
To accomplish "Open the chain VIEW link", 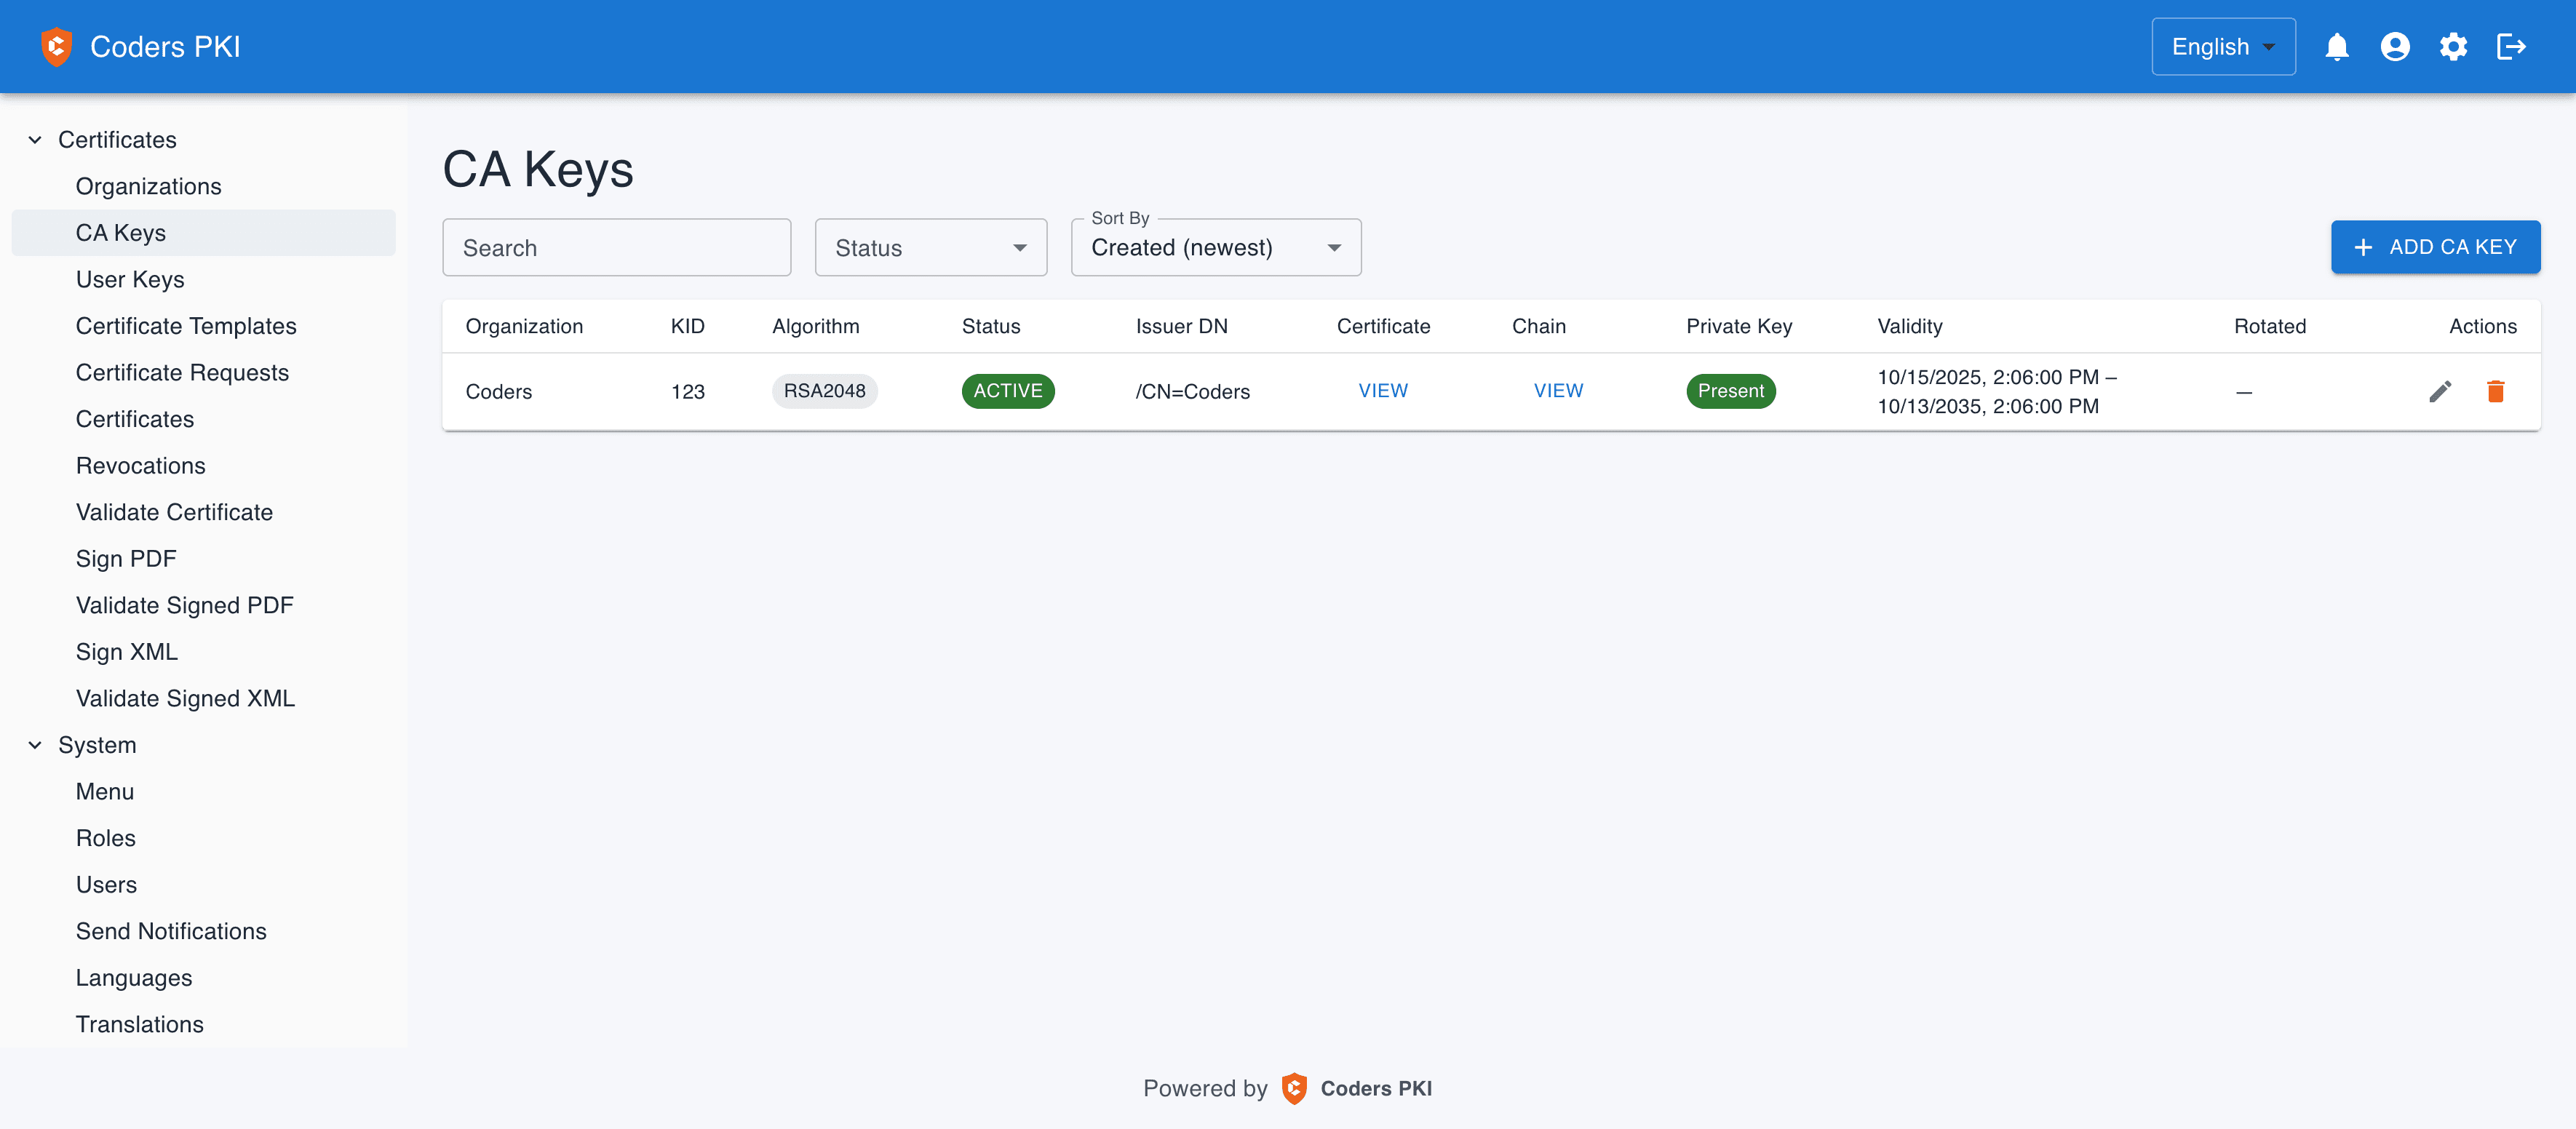I will tap(1558, 391).
